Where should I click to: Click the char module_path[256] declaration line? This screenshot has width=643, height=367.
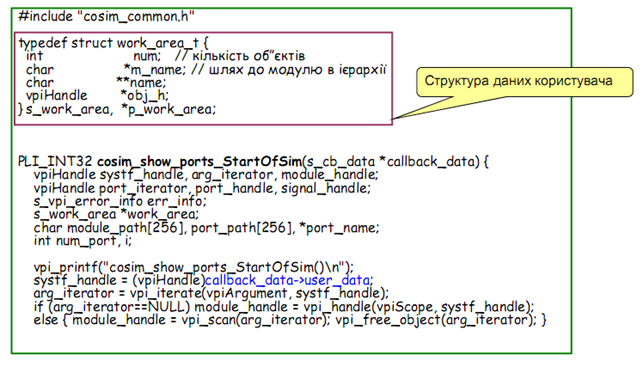click(x=206, y=228)
